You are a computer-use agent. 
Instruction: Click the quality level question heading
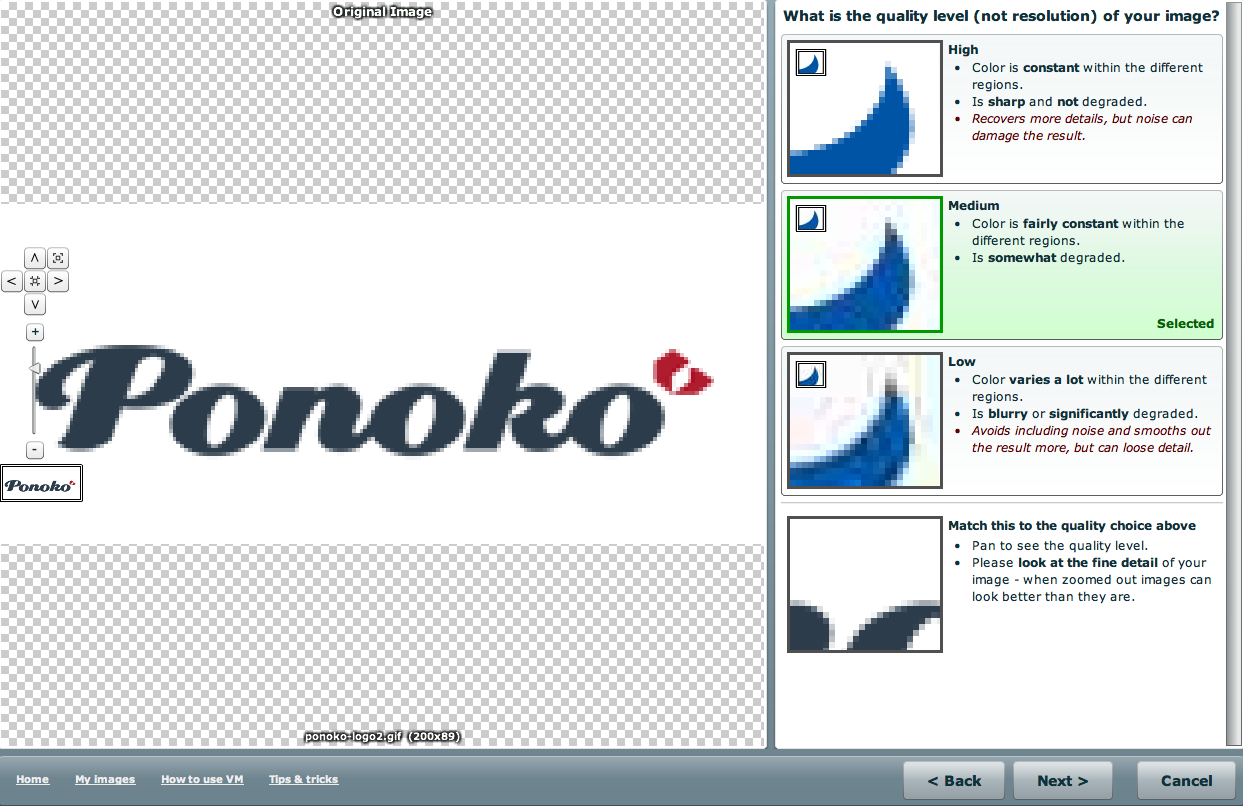tap(1001, 15)
